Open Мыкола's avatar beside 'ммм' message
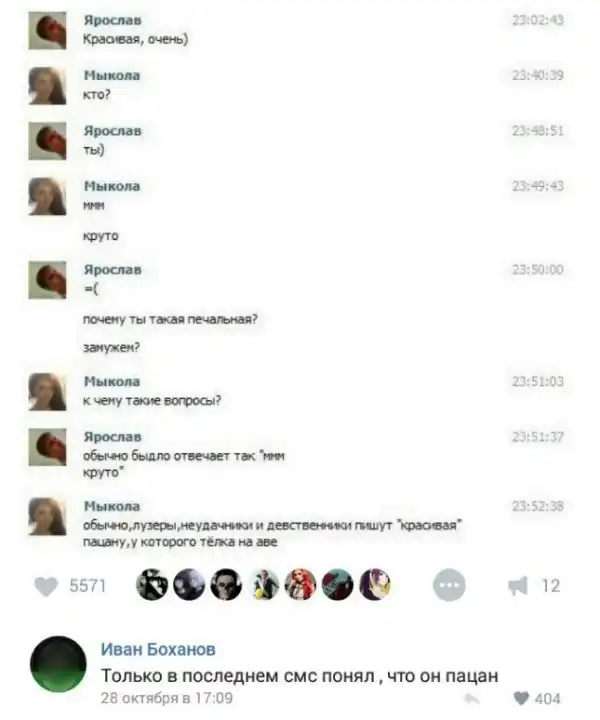 (47, 197)
